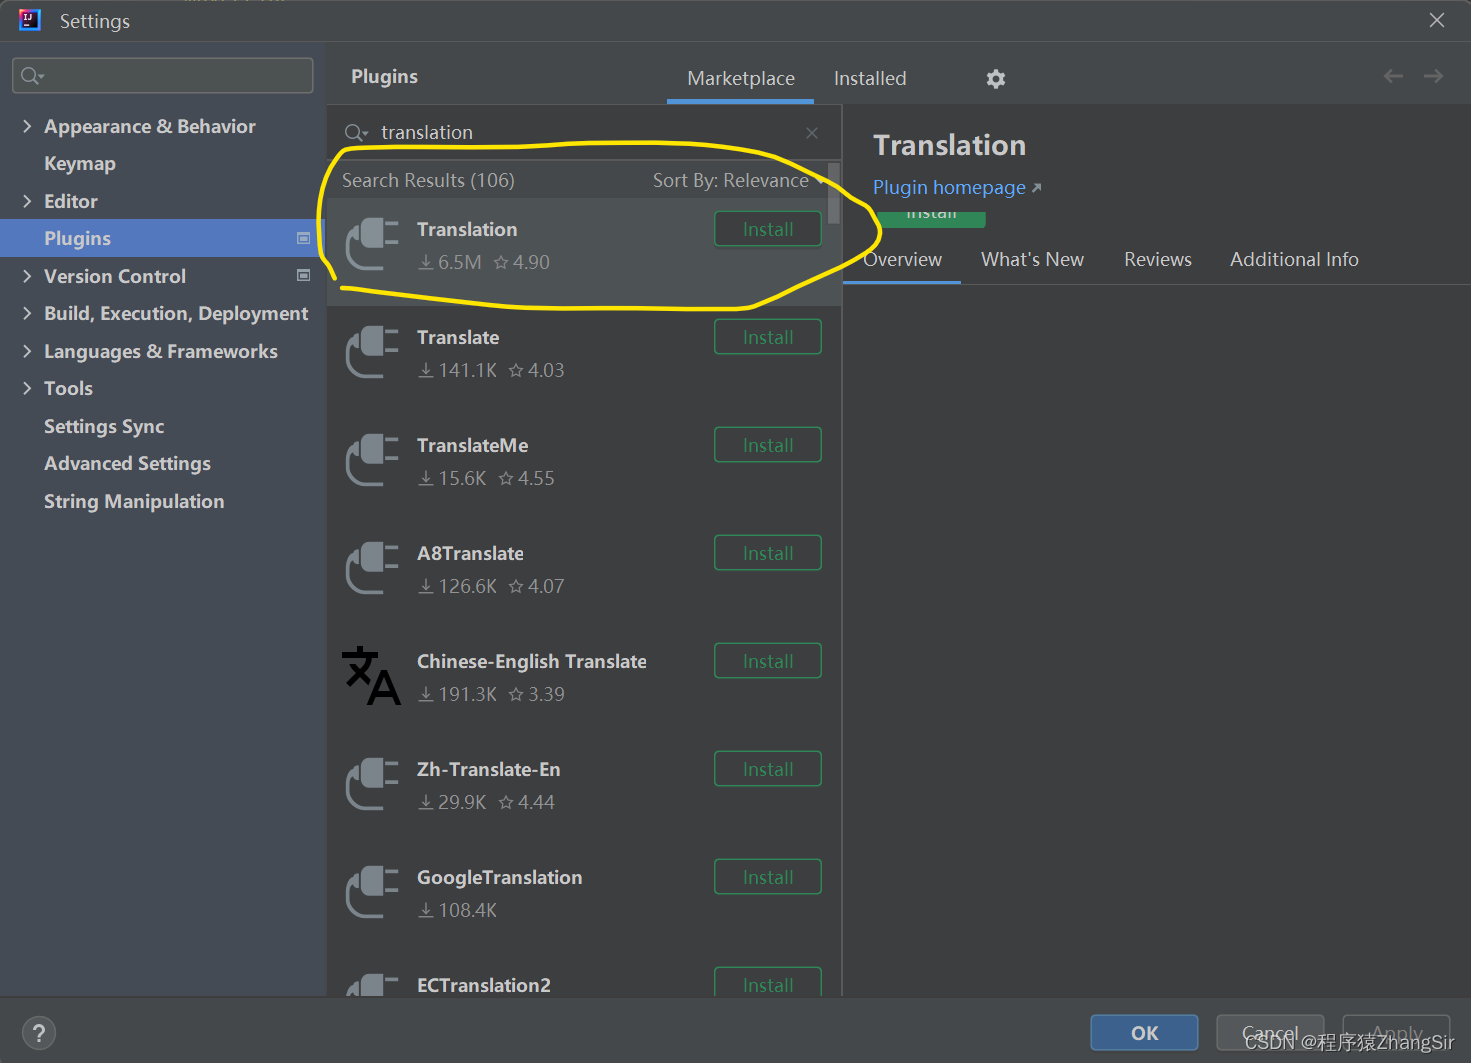1471x1063 pixels.
Task: Expand the Tools settings node
Action: [x=27, y=388]
